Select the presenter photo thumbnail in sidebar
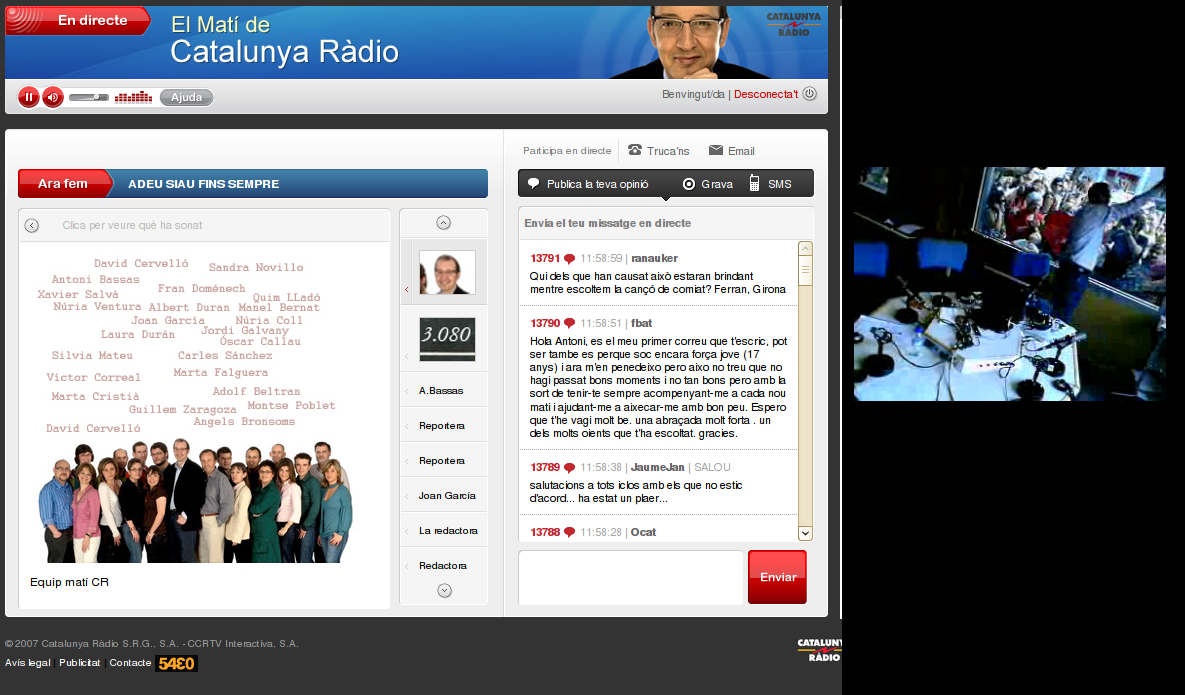 447,273
